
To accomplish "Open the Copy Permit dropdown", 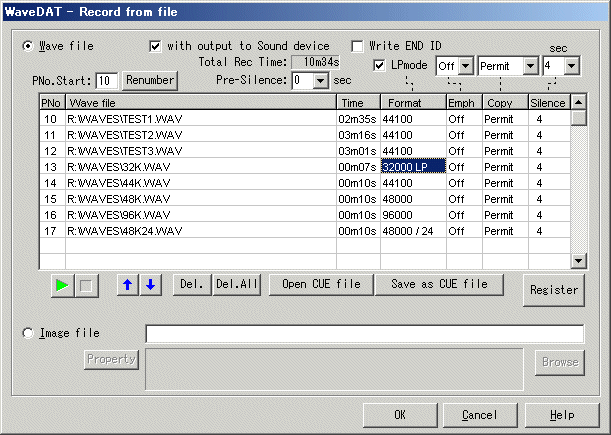I will (531, 66).
